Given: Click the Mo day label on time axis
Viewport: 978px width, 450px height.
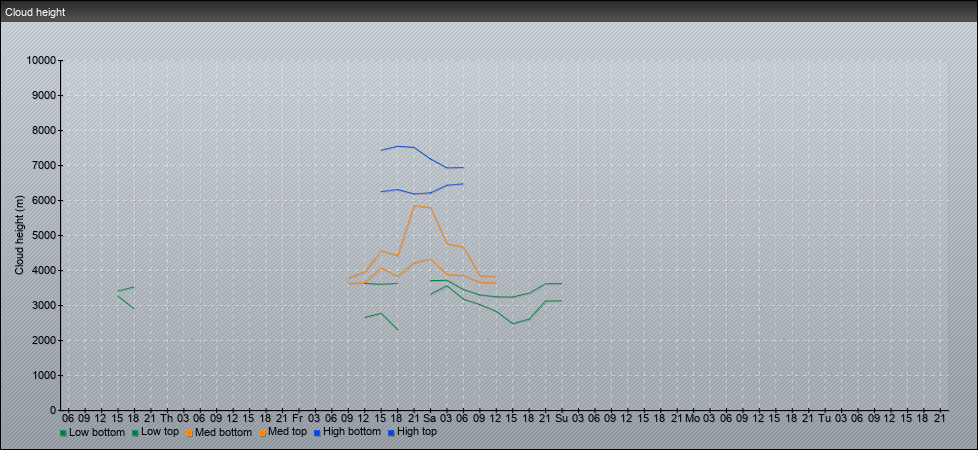Looking at the screenshot, I should (692, 418).
